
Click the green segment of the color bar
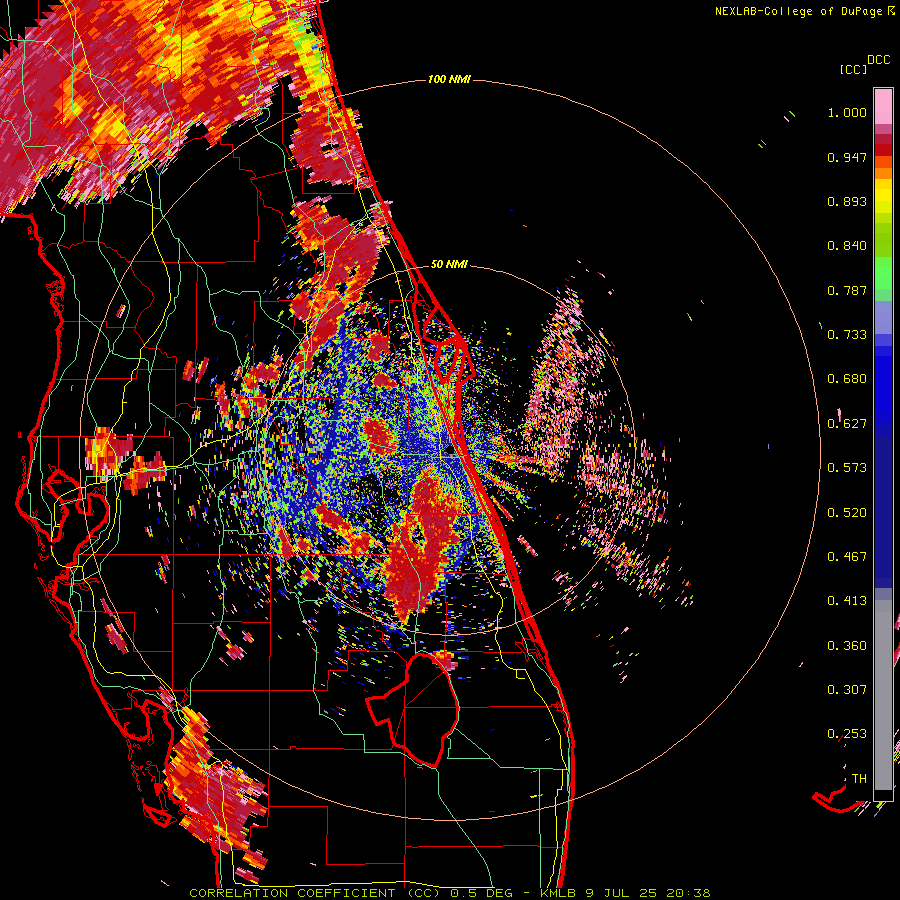click(883, 273)
